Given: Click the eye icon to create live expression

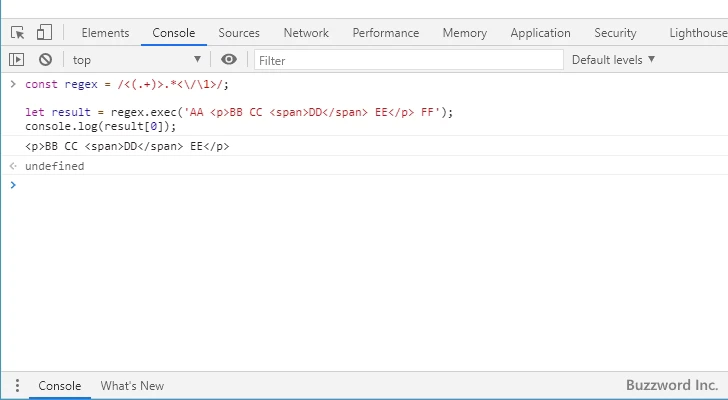Looking at the screenshot, I should [x=229, y=60].
